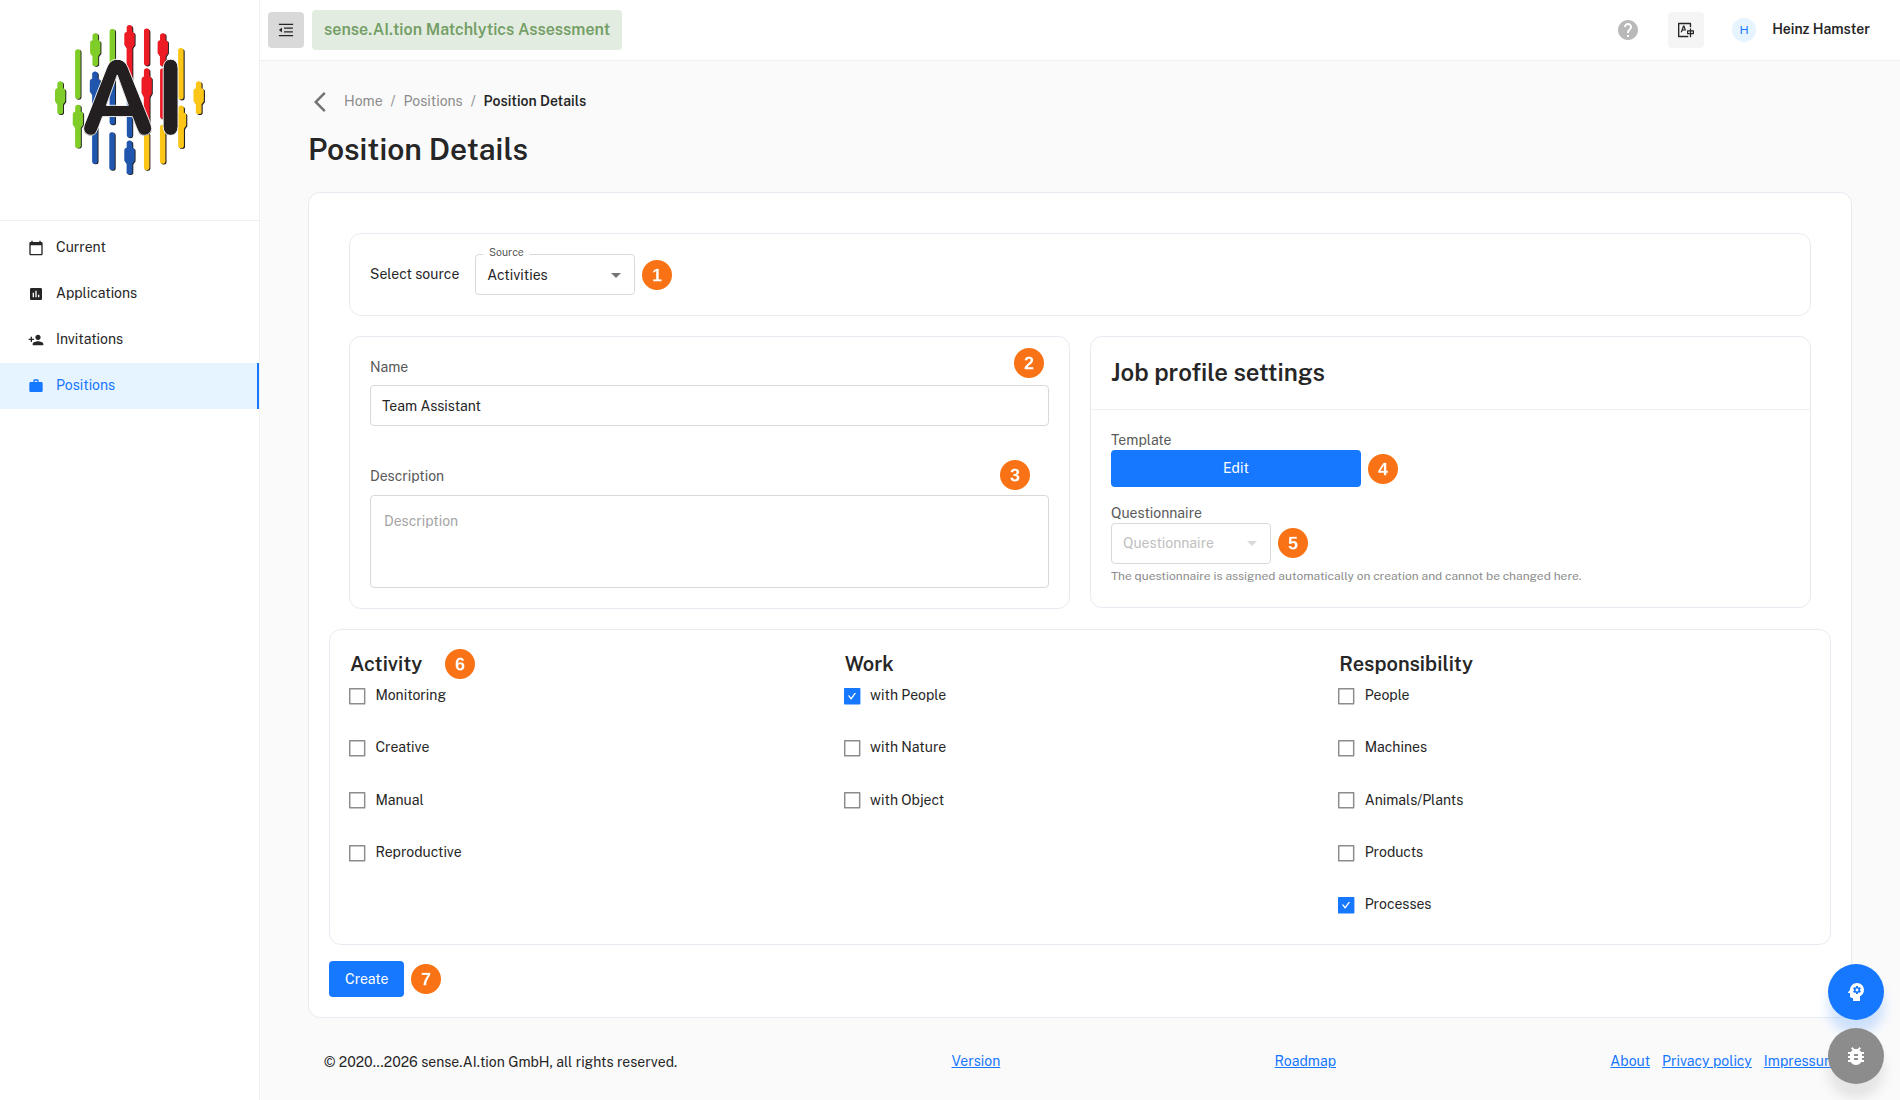Open the Version footer link
The width and height of the screenshot is (1900, 1100).
[x=976, y=1061]
